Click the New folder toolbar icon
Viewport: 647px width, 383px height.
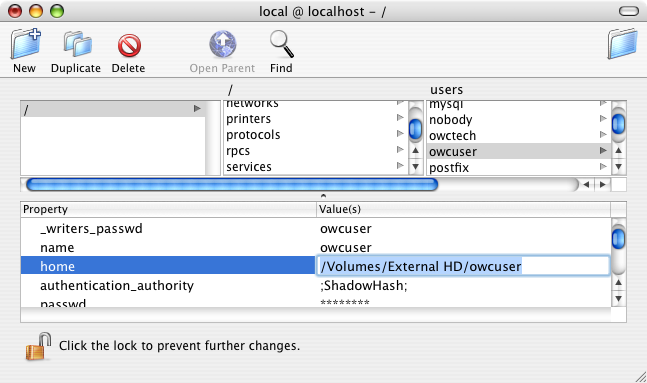(x=25, y=43)
